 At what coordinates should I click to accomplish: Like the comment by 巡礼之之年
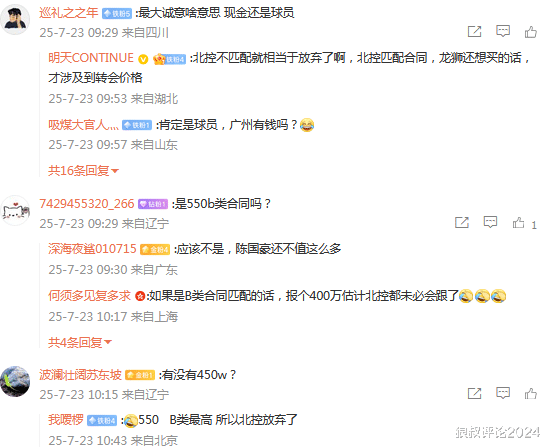[x=531, y=32]
